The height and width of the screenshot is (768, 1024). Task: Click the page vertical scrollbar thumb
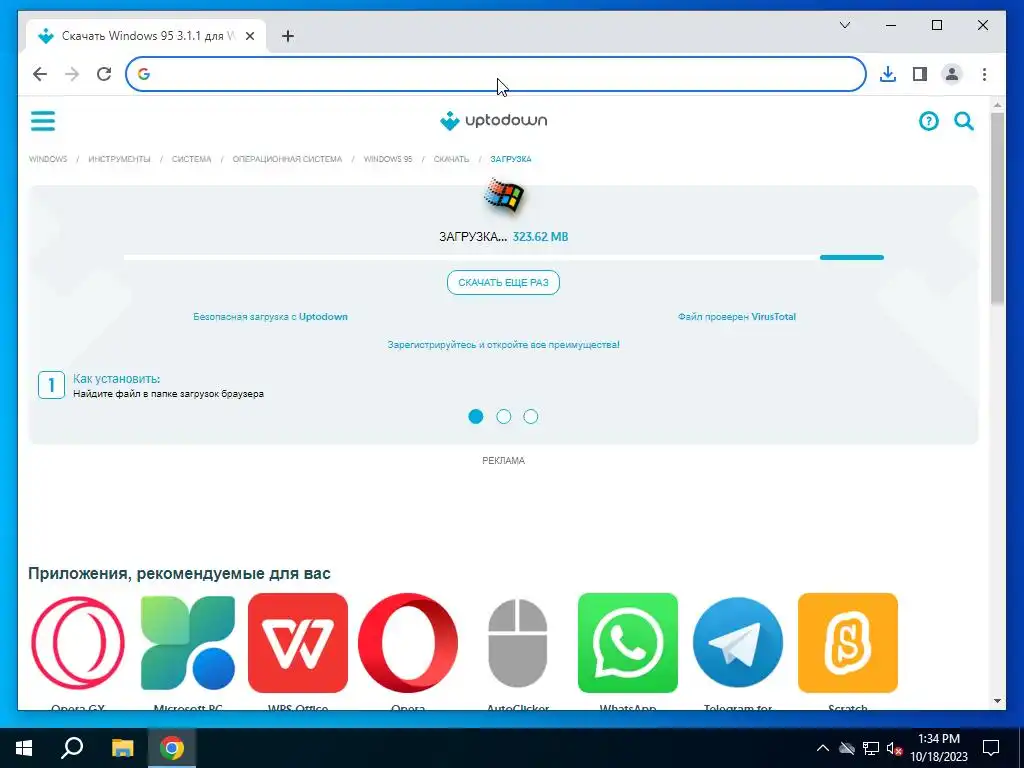[997, 208]
